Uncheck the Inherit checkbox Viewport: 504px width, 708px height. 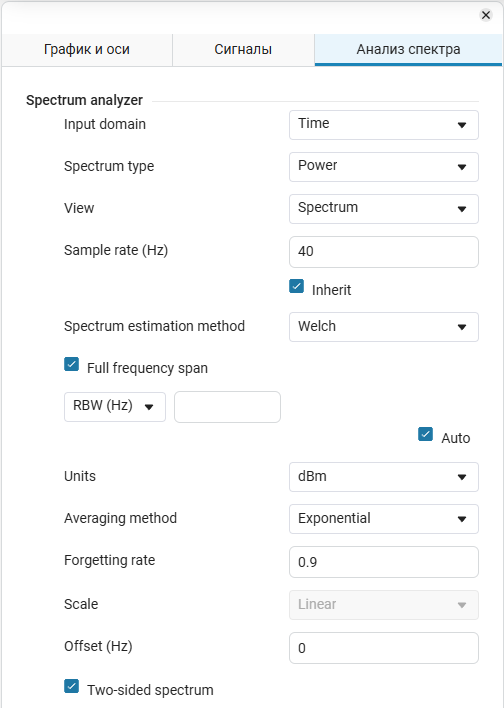[x=296, y=286]
